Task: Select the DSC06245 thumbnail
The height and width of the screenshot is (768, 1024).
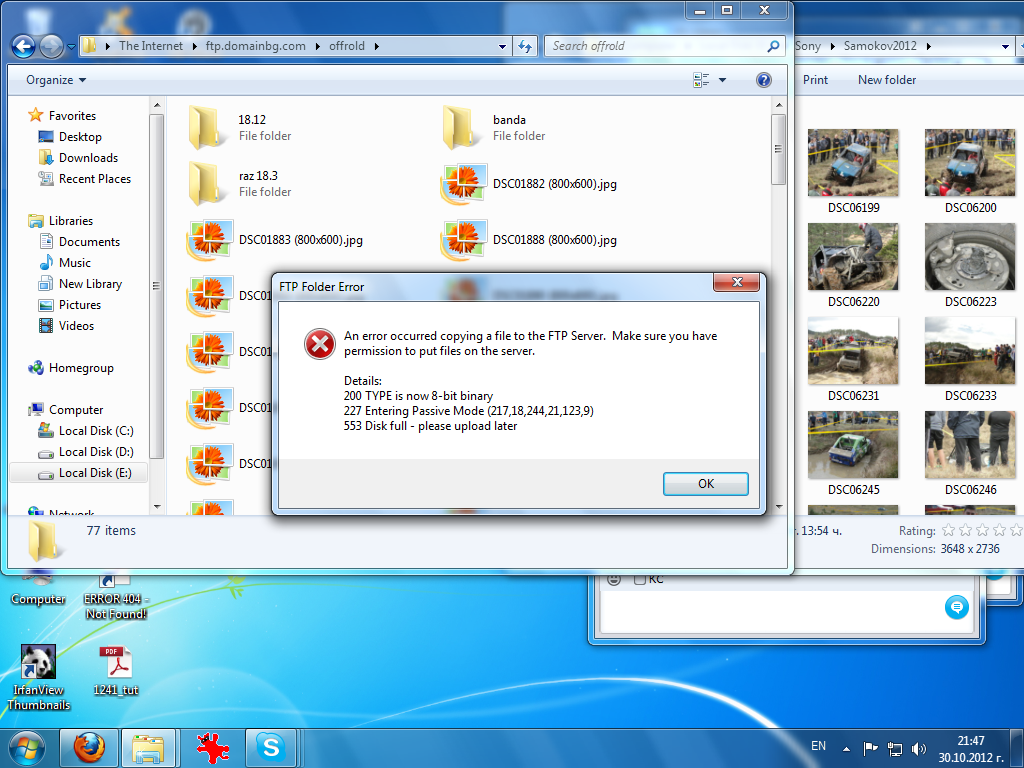Action: coord(853,453)
